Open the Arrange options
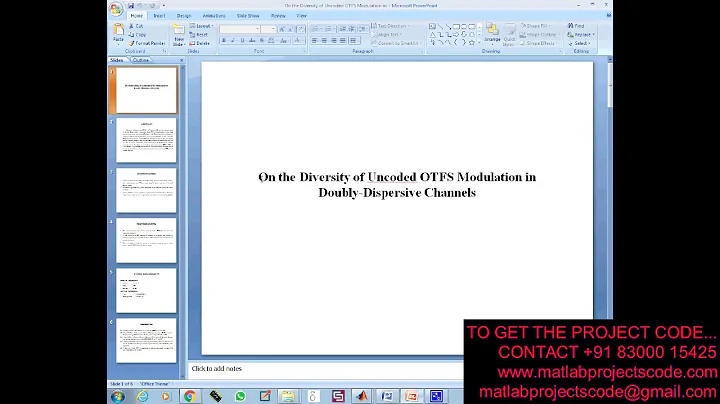This screenshot has width=720, height=404. point(492,34)
